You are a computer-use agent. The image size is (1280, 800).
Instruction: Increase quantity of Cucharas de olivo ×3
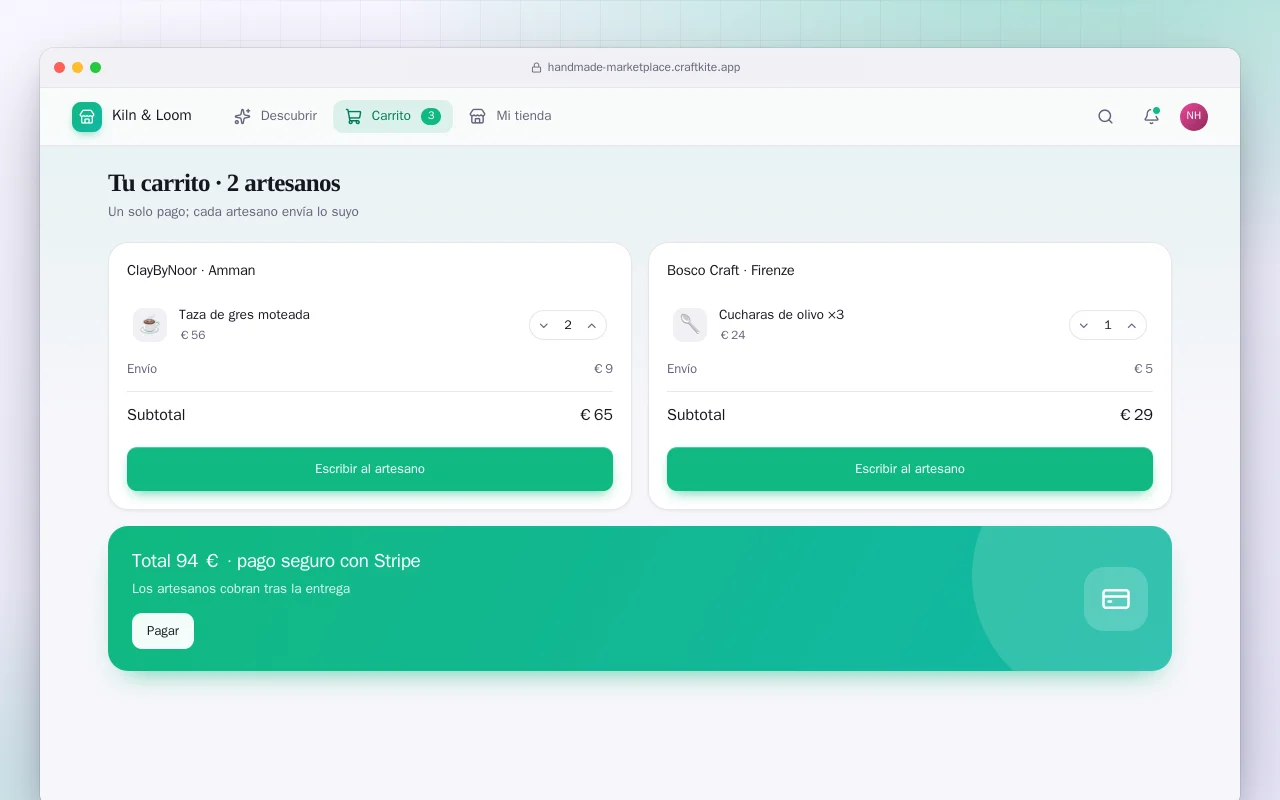[x=1132, y=325]
